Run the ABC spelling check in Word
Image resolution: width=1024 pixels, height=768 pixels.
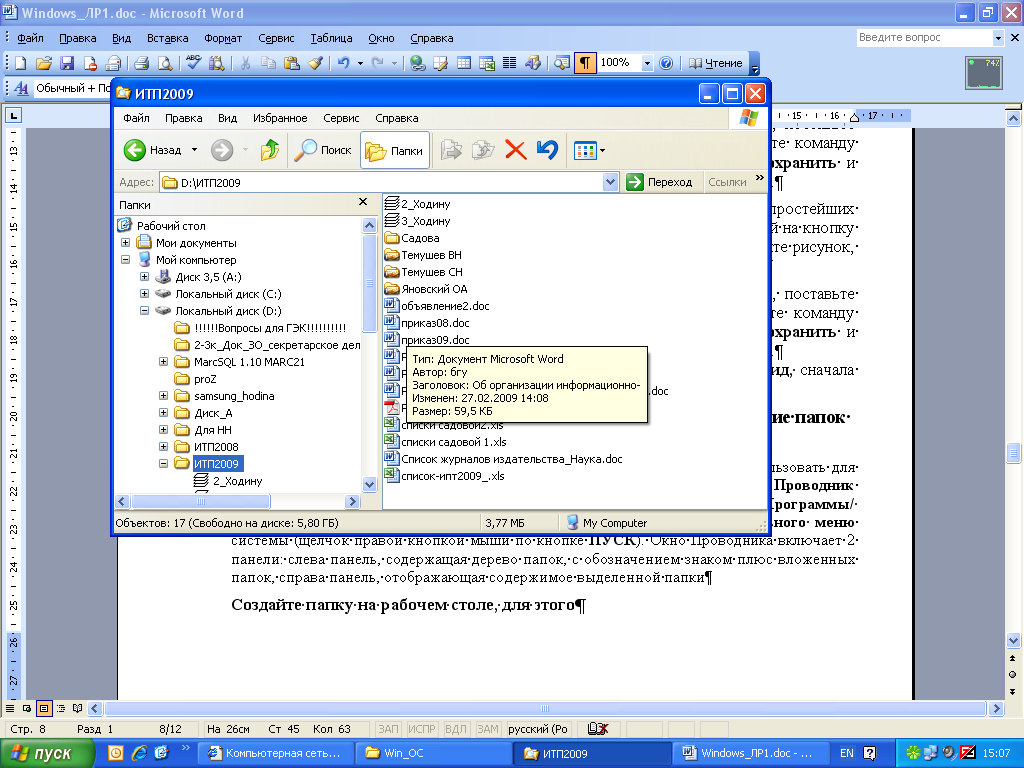[x=193, y=63]
